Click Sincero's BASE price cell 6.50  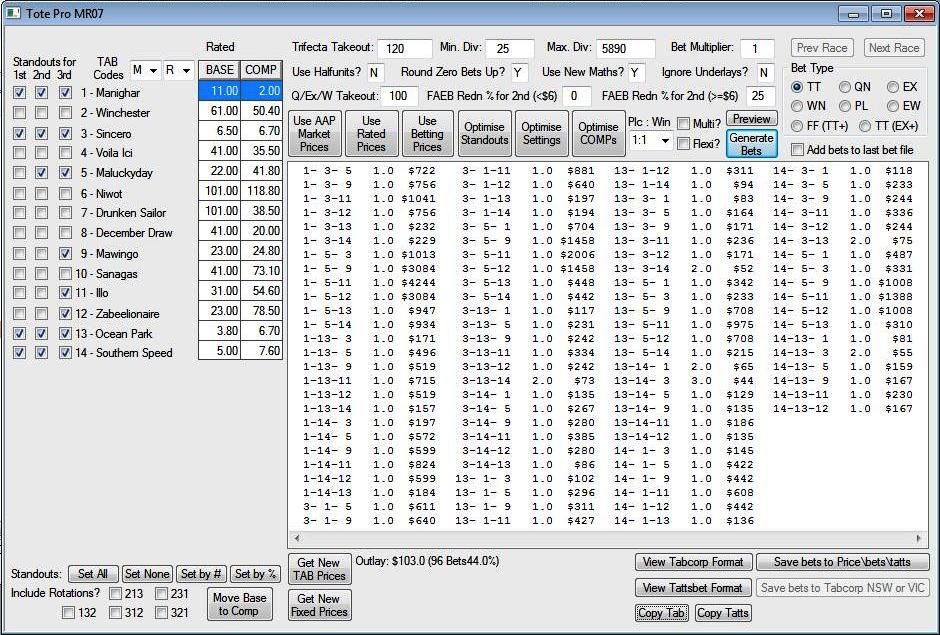(x=219, y=131)
